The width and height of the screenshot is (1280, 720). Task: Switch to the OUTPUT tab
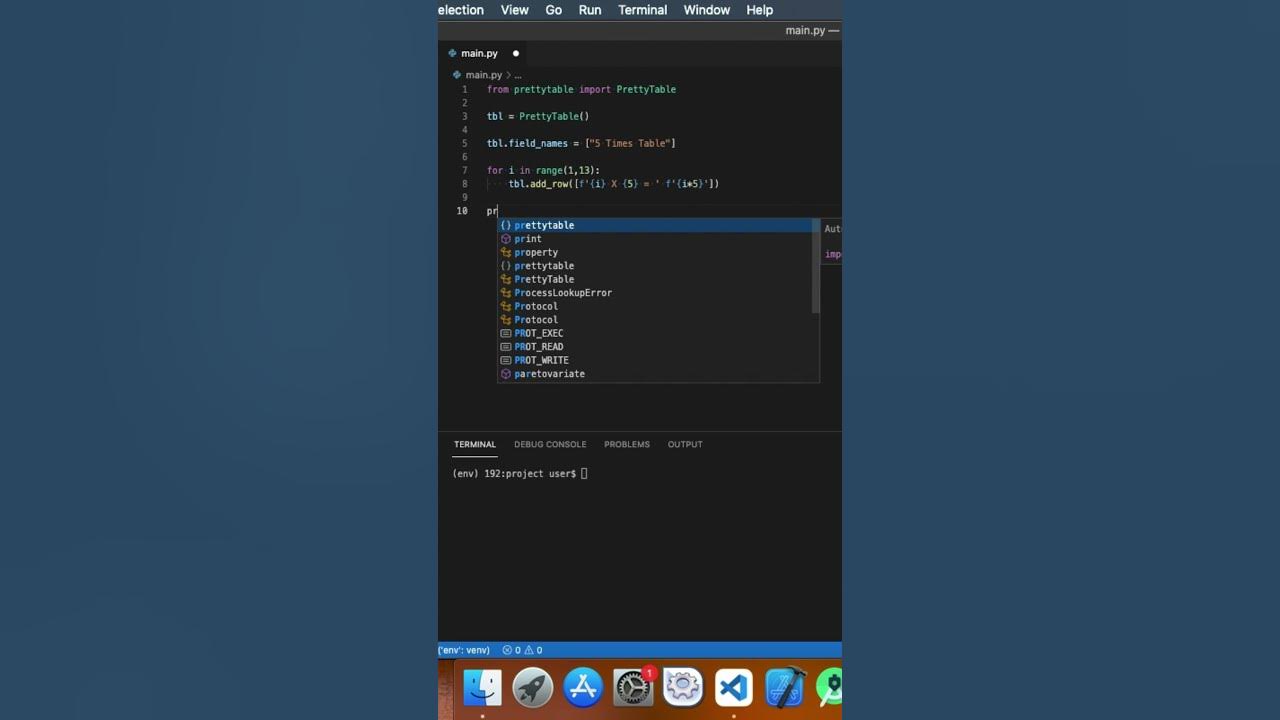pyautogui.click(x=685, y=444)
